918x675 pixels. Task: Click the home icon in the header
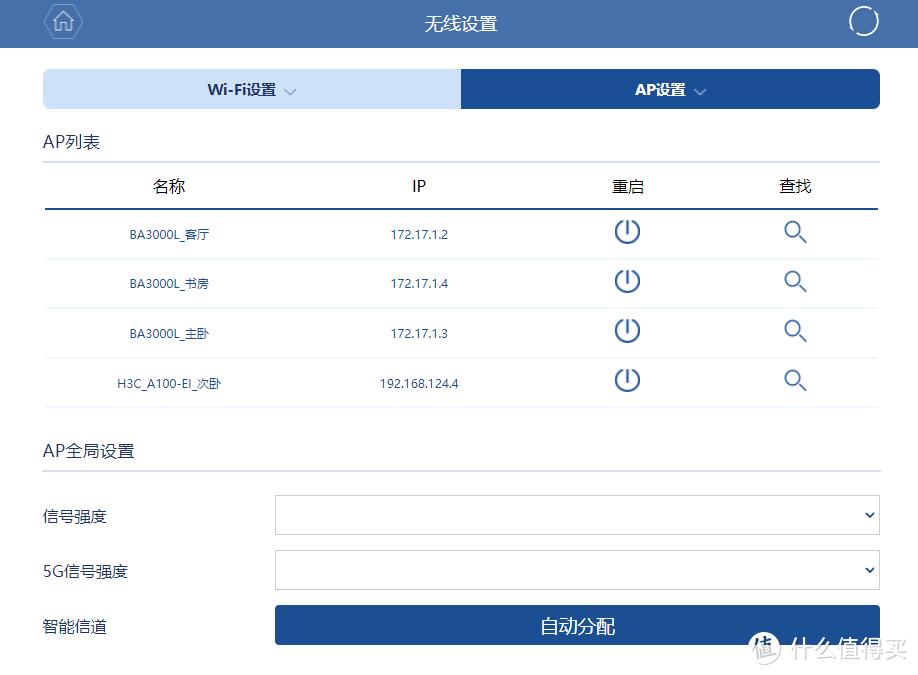click(x=62, y=21)
